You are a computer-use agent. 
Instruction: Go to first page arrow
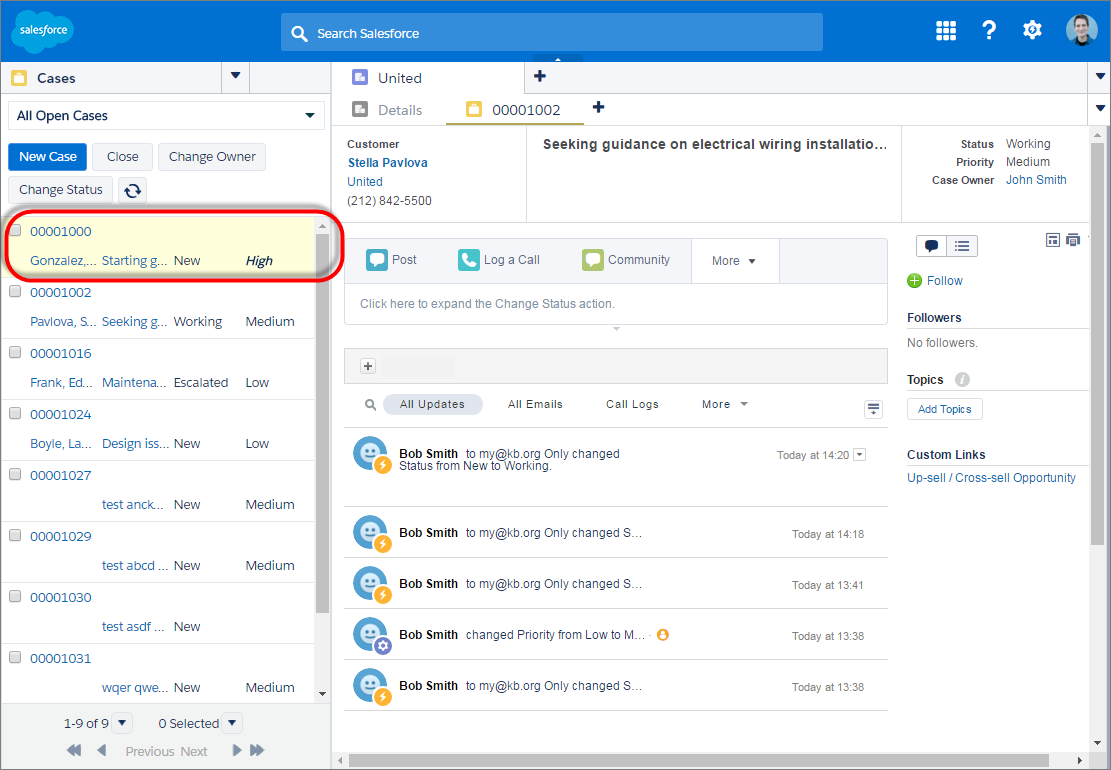[74, 750]
